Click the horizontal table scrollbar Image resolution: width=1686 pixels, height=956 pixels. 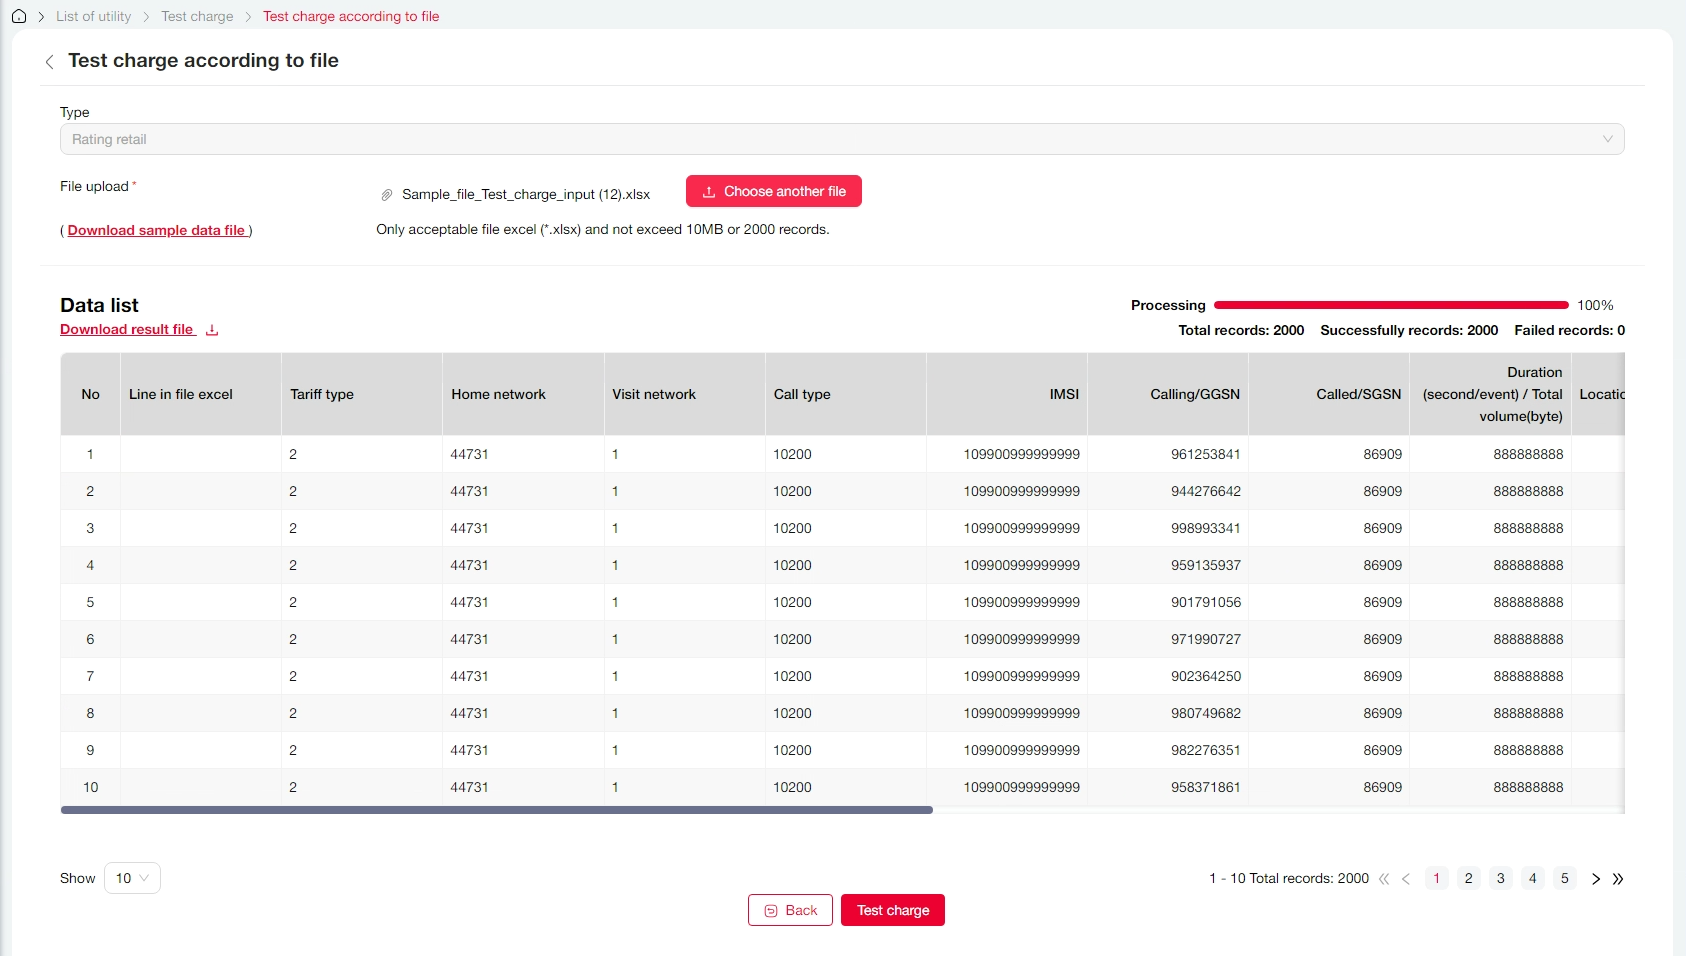pos(496,810)
